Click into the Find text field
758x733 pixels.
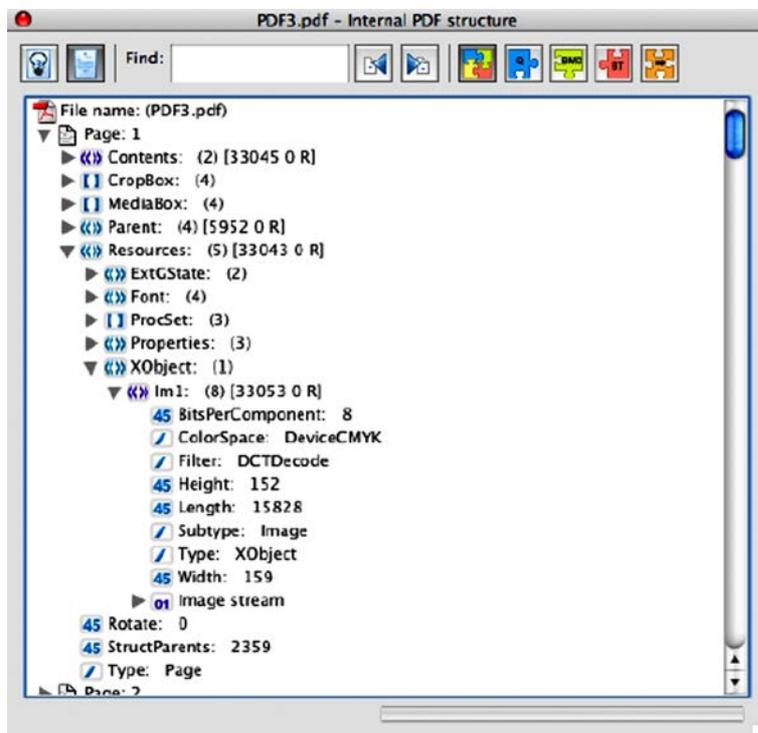[260, 64]
